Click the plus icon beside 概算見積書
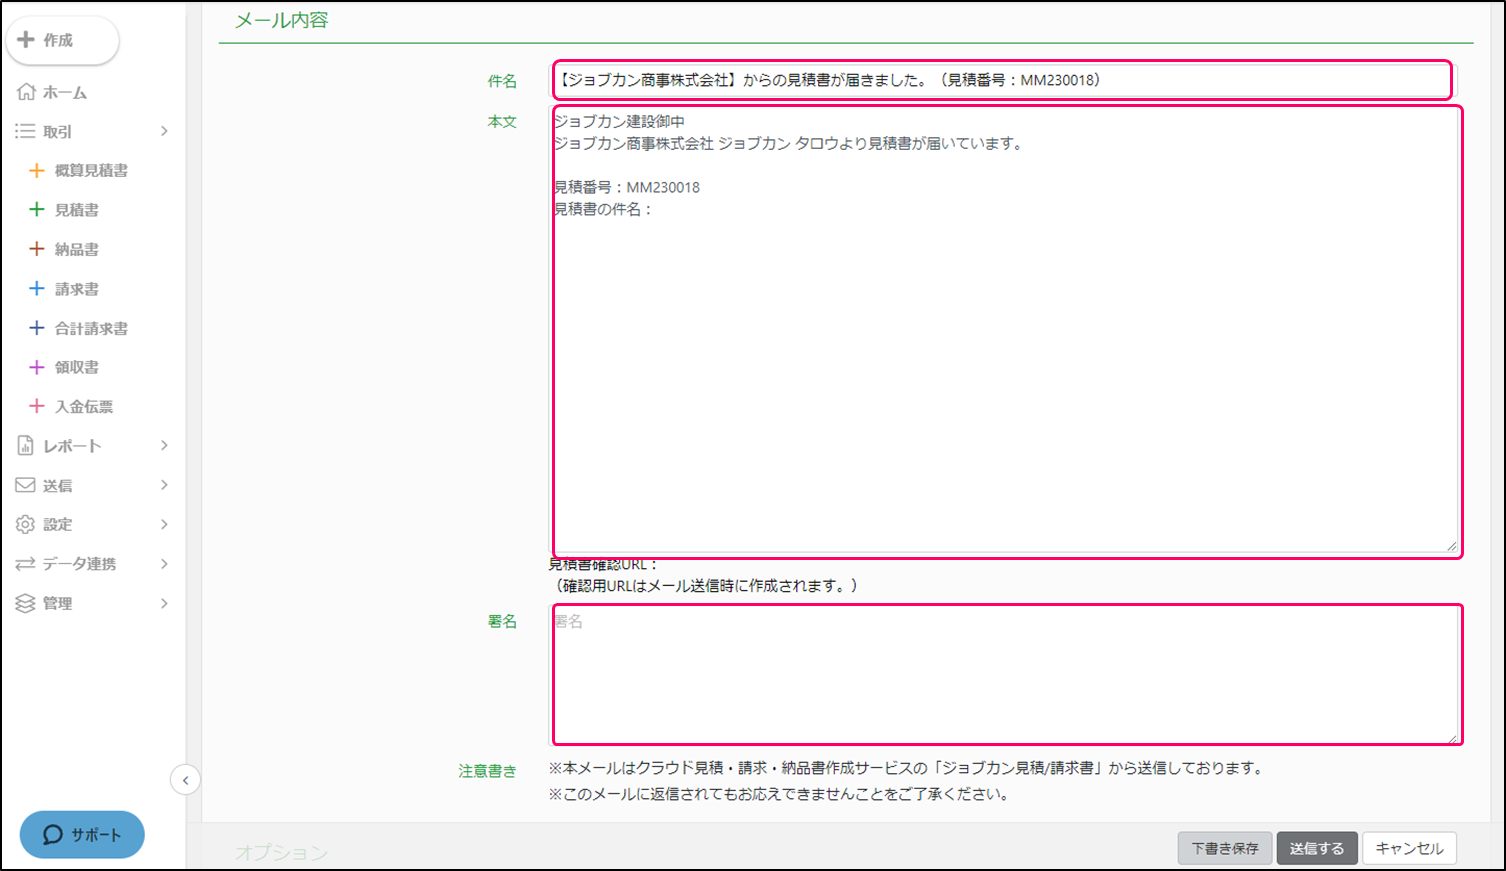The width and height of the screenshot is (1506, 871). [37, 171]
